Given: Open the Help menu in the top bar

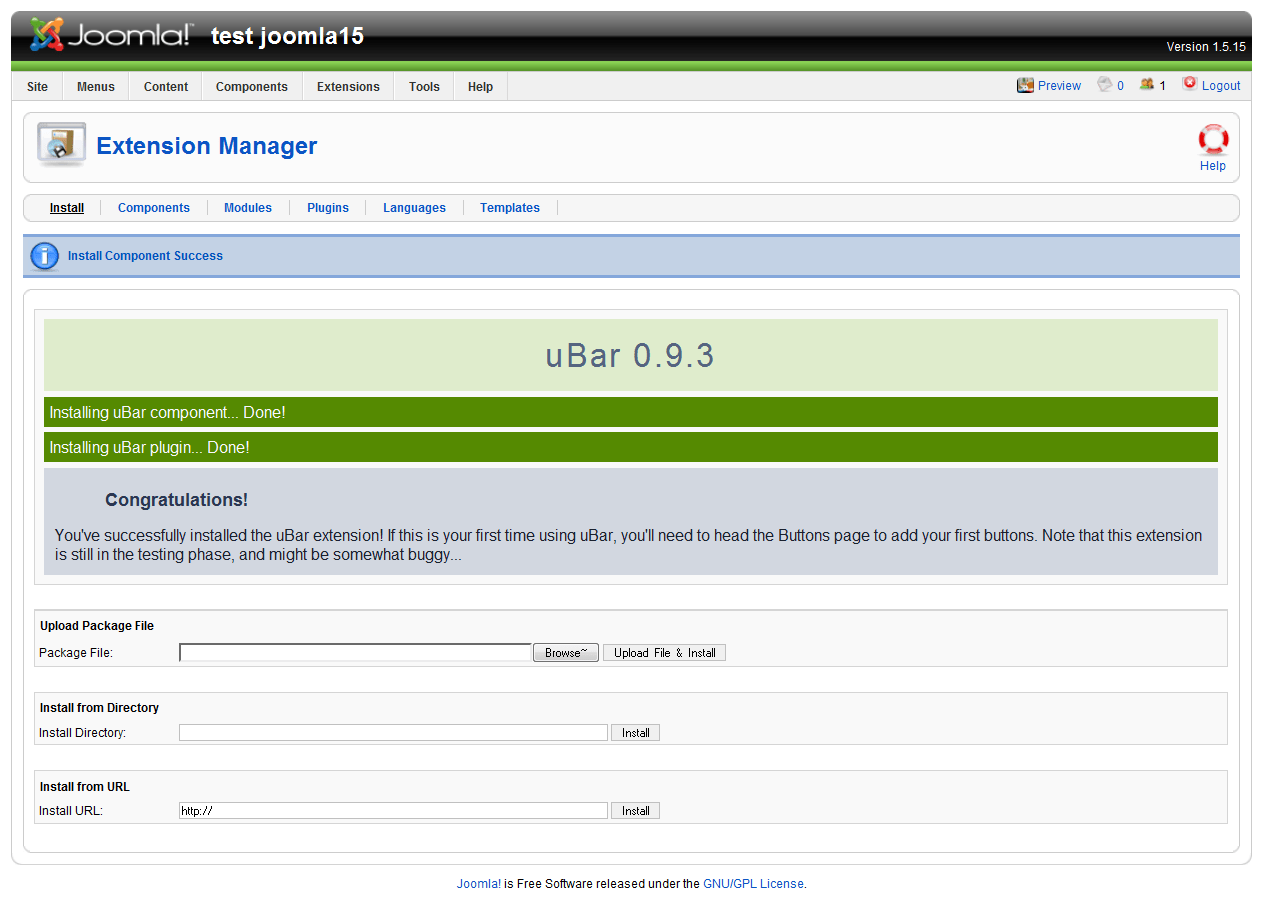Looking at the screenshot, I should [x=480, y=87].
